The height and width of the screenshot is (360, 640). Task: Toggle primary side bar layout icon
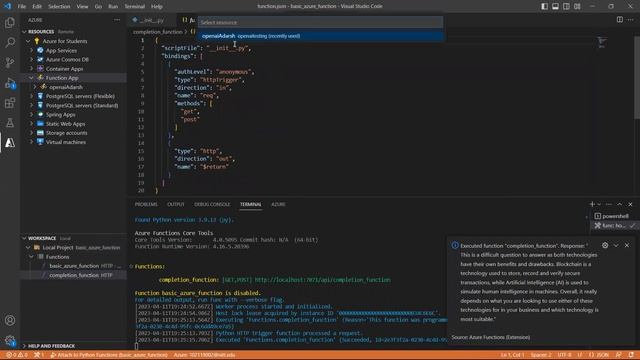coord(544,6)
